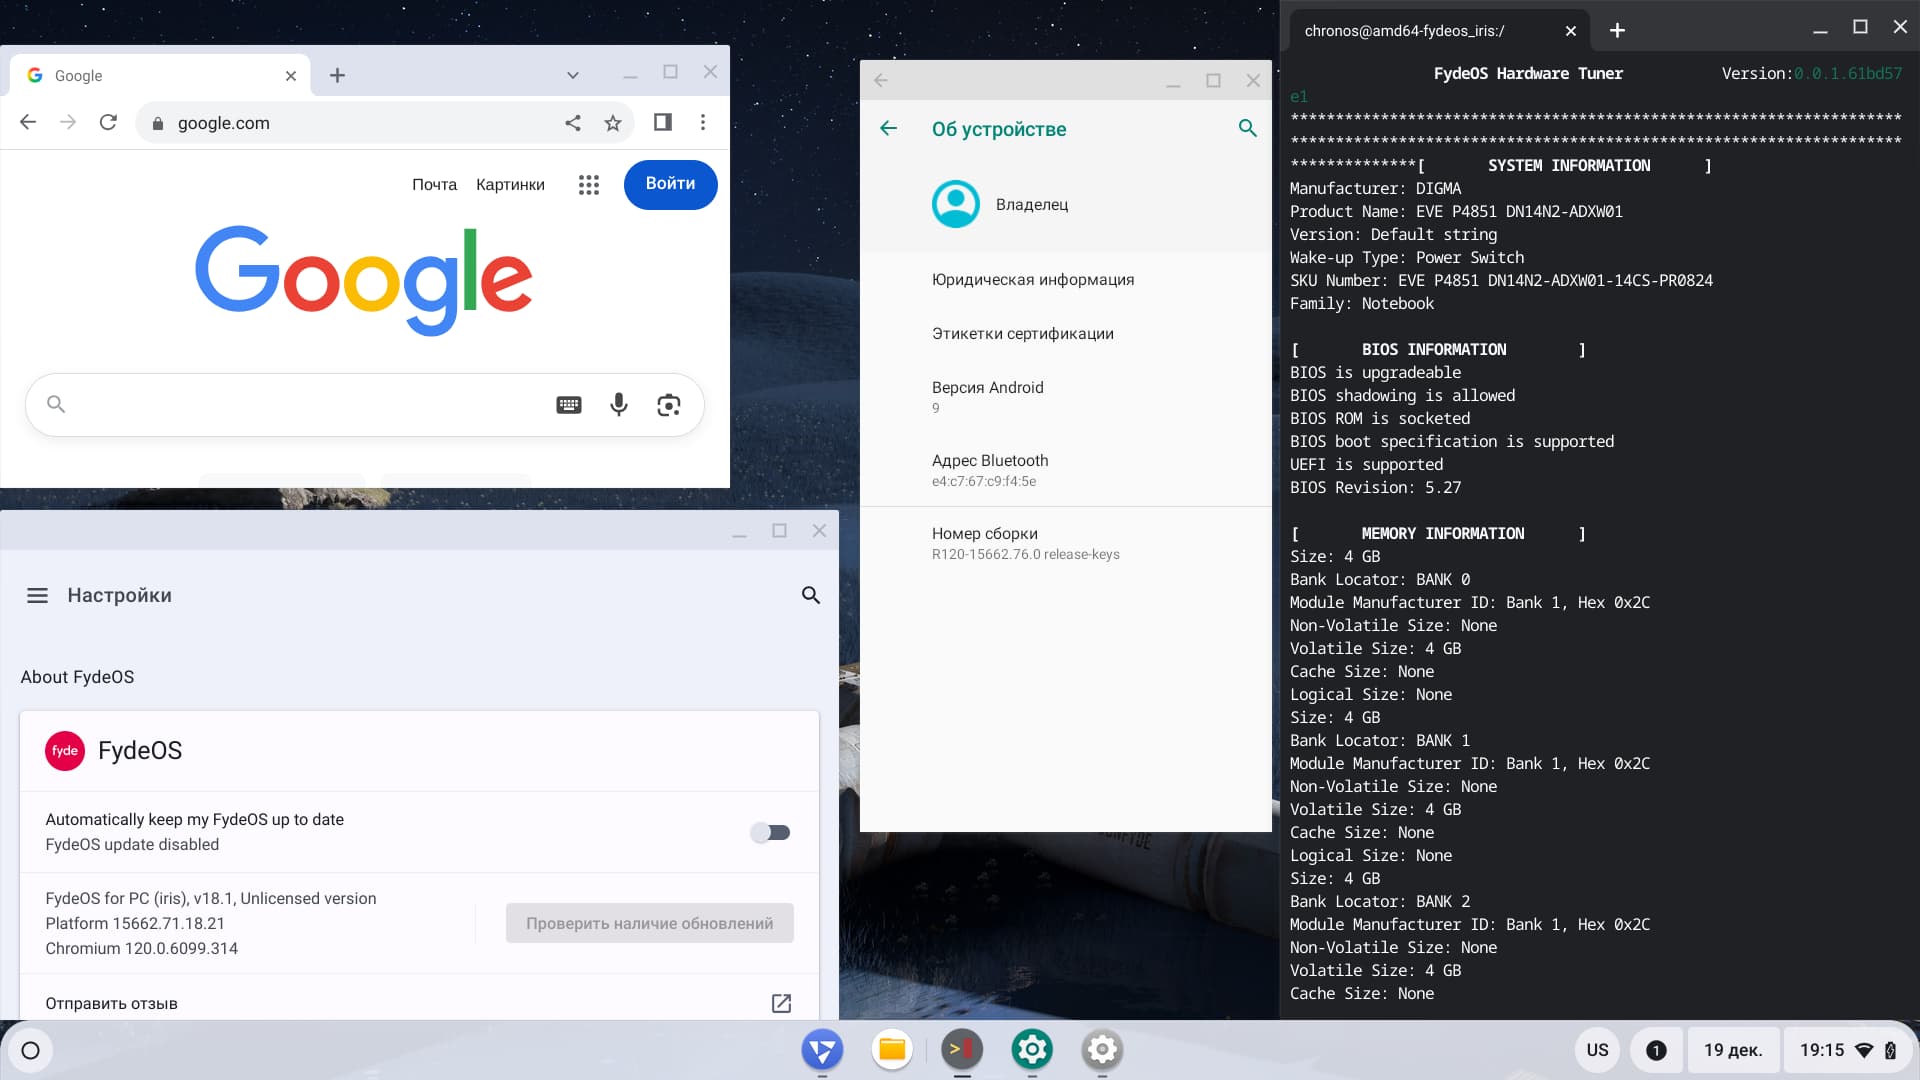Open search by image camera icon
The height and width of the screenshot is (1080, 1920).
coord(668,404)
